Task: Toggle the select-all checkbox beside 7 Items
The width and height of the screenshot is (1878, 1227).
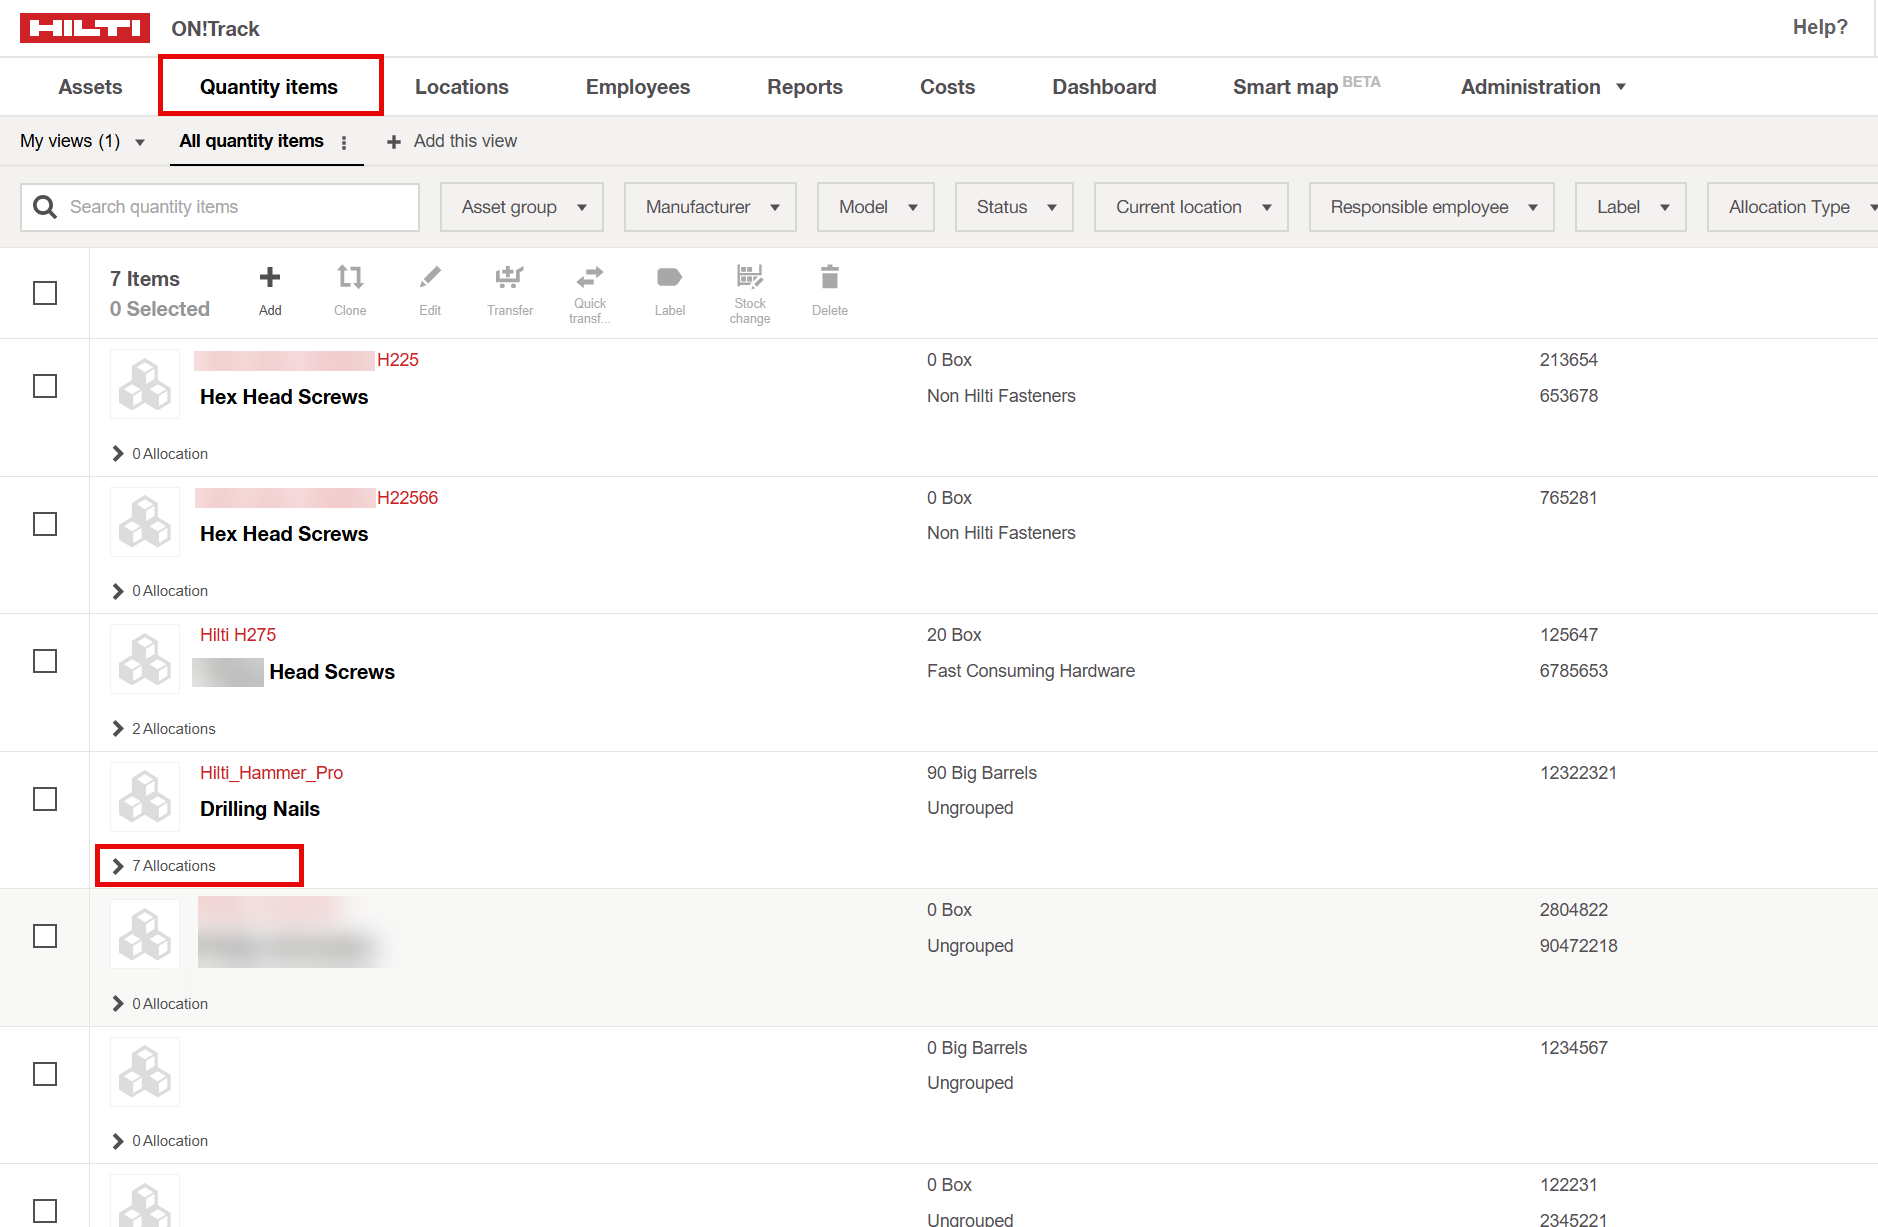Action: (45, 293)
